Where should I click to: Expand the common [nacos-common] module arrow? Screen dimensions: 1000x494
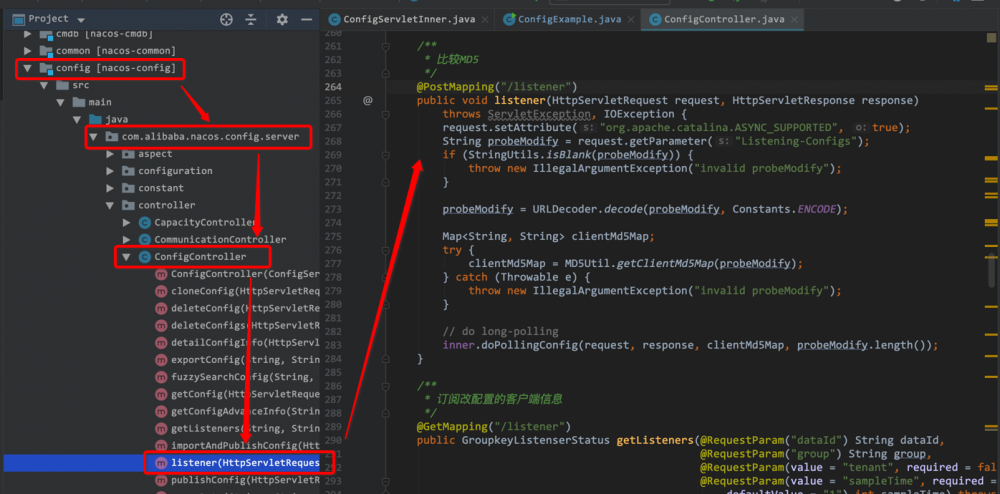[27, 50]
